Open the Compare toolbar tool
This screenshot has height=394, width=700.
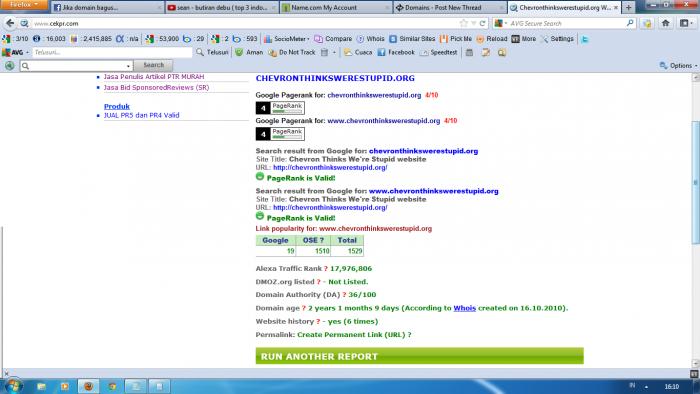[333, 39]
